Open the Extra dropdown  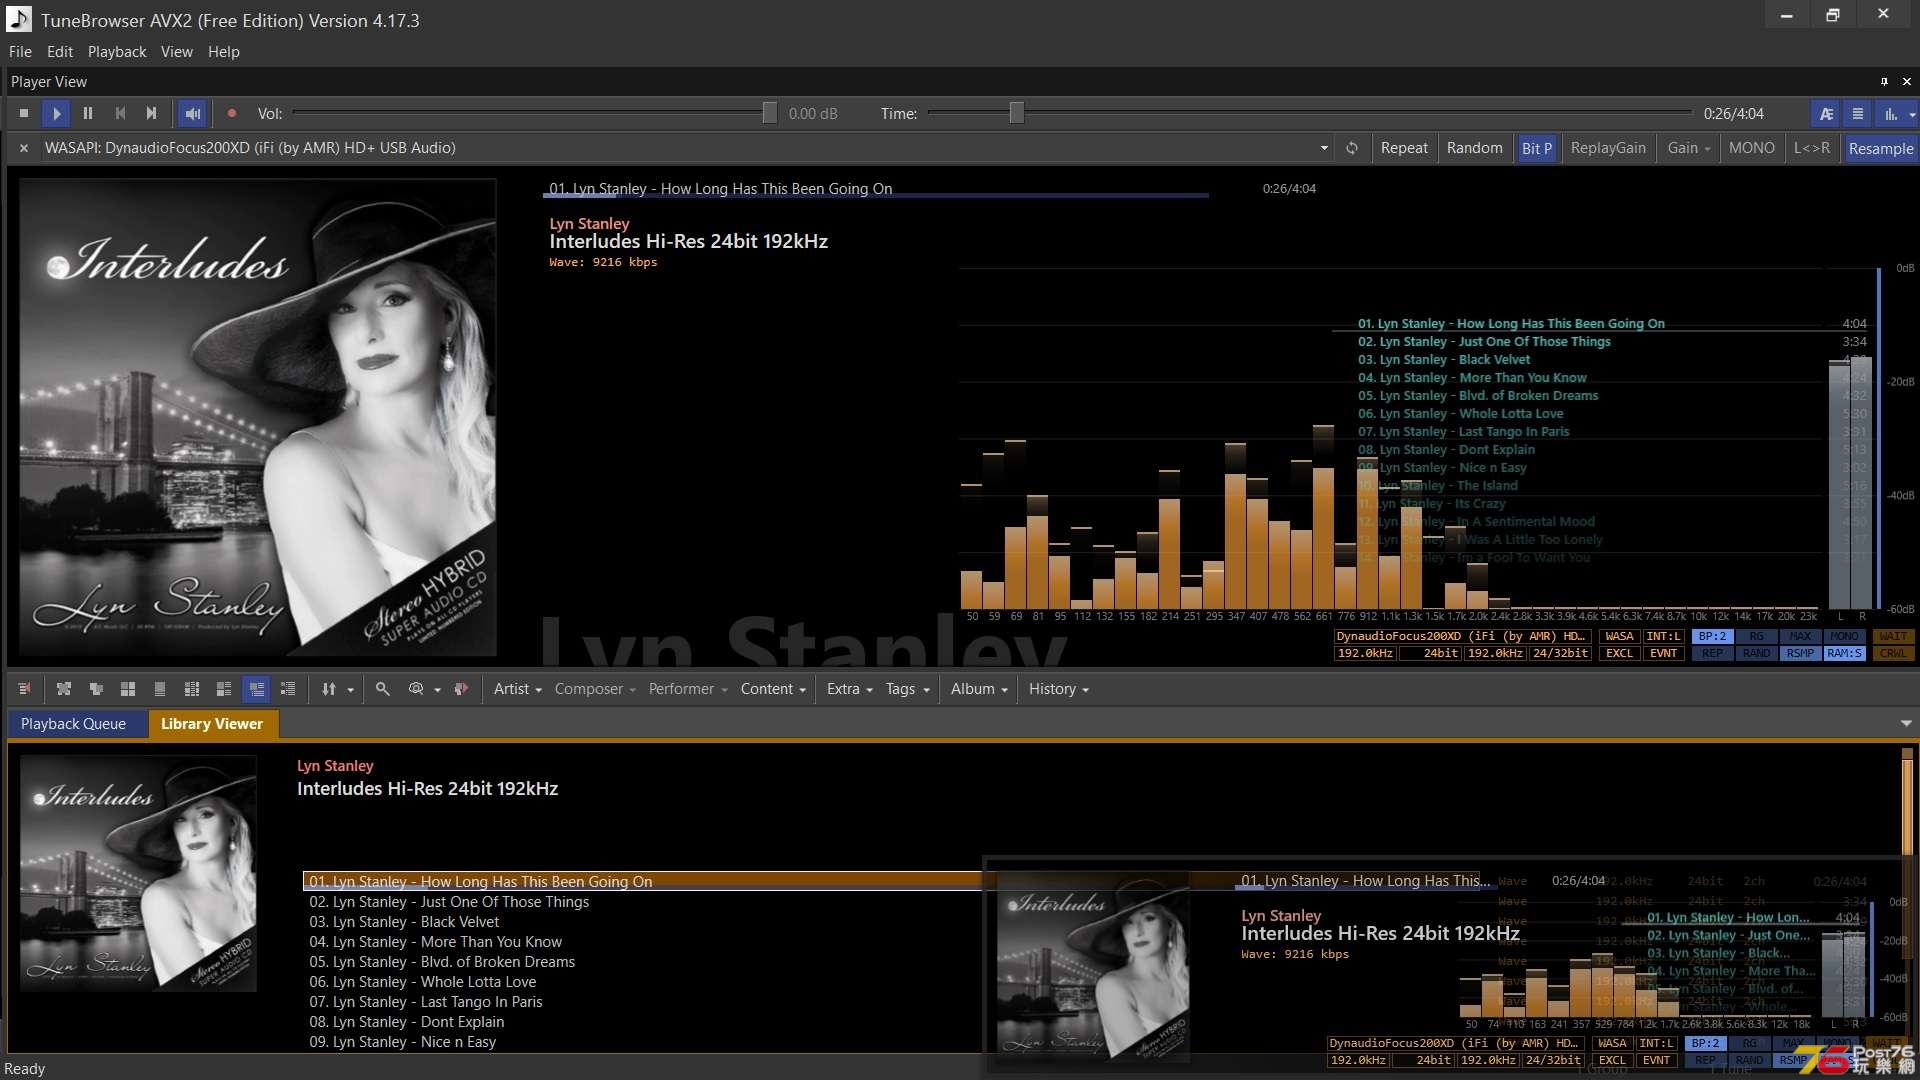pyautogui.click(x=849, y=689)
